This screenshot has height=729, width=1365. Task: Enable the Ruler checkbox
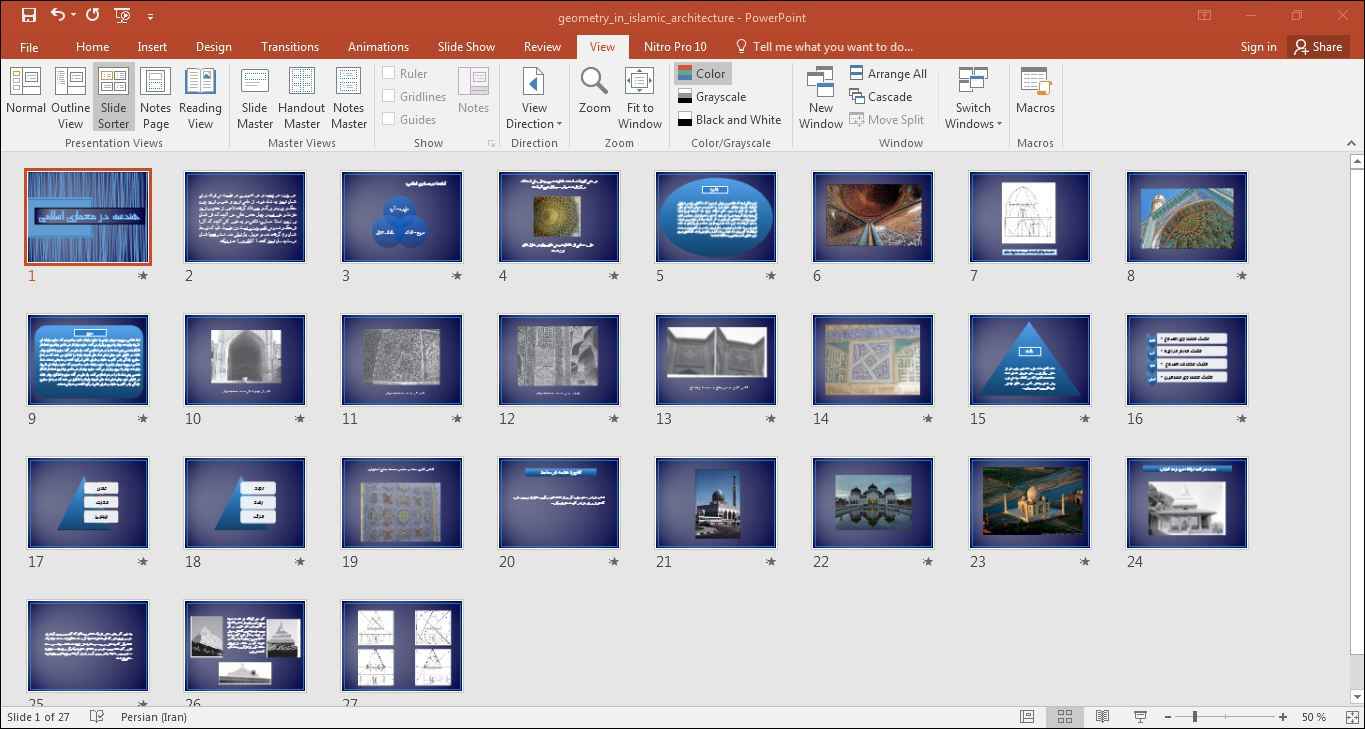[389, 73]
